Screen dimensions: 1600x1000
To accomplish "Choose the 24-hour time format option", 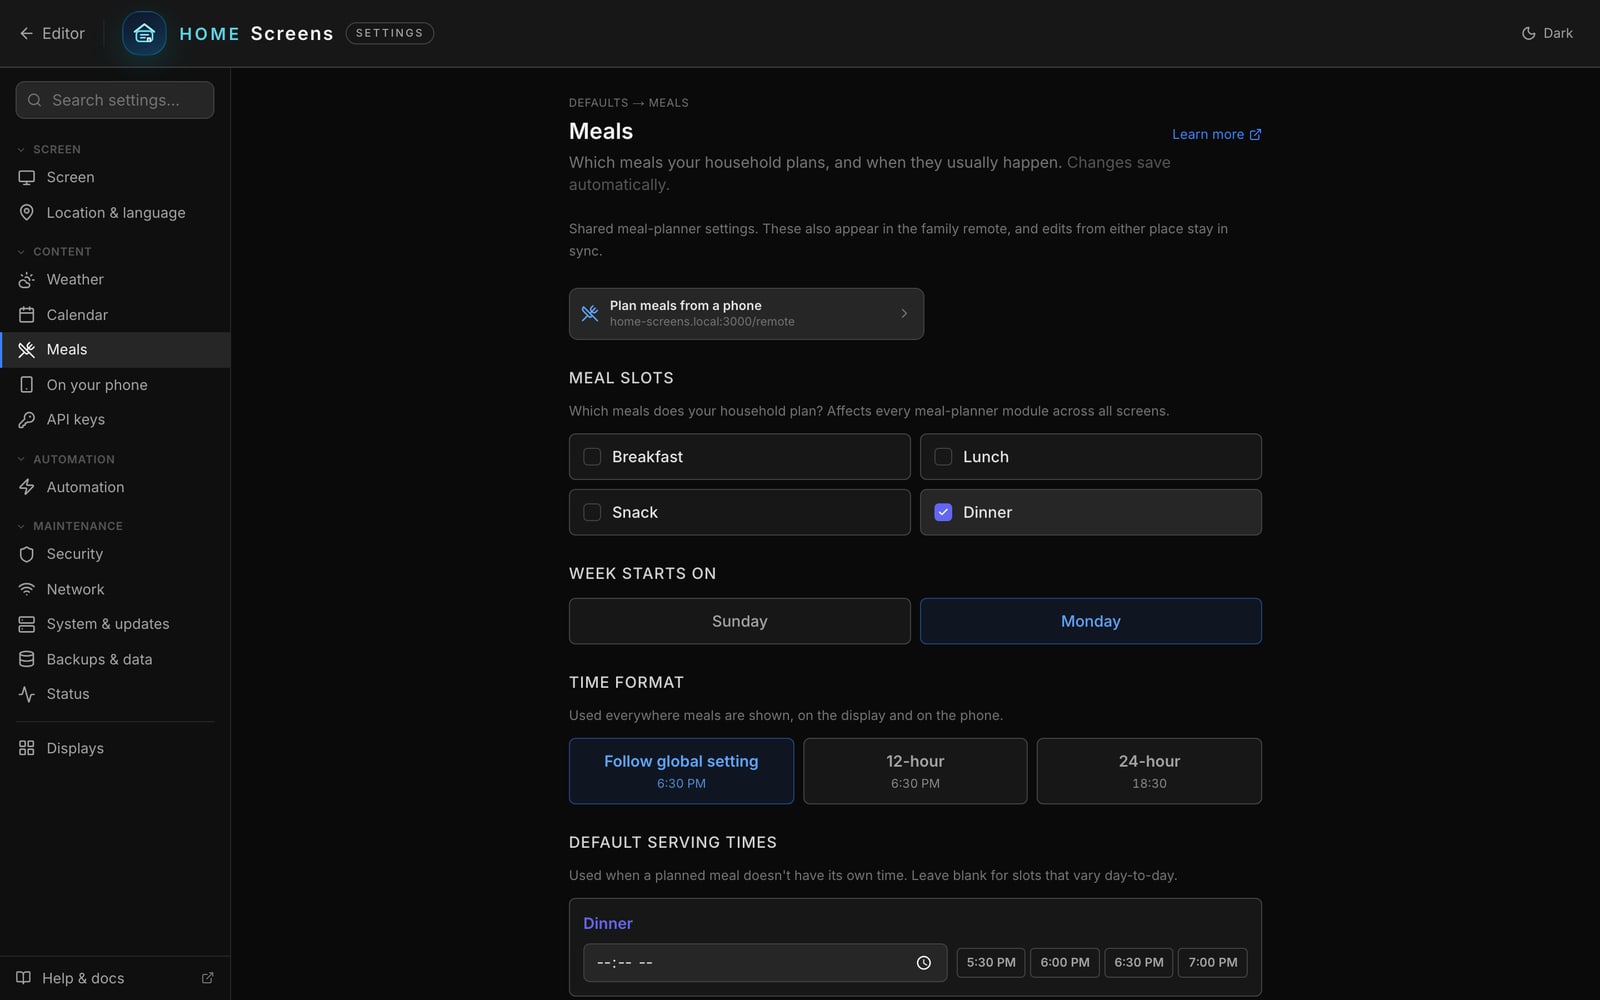I will [x=1149, y=771].
